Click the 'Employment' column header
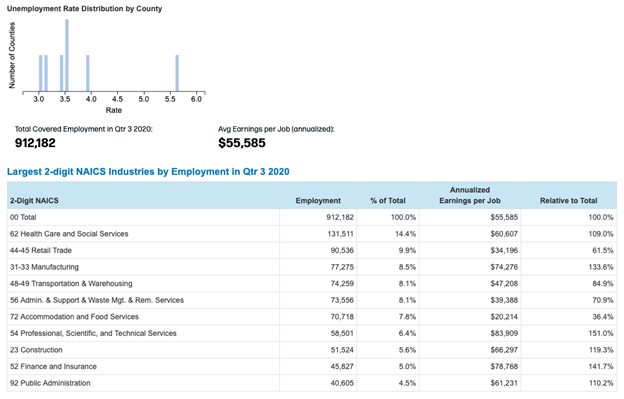This screenshot has width=624, height=399. point(318,200)
